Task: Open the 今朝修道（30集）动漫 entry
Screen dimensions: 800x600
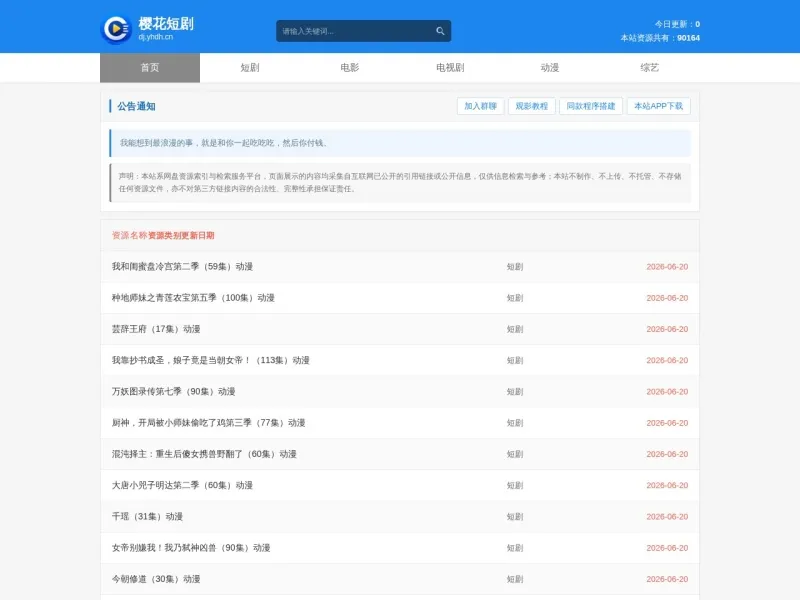Action: [156, 579]
